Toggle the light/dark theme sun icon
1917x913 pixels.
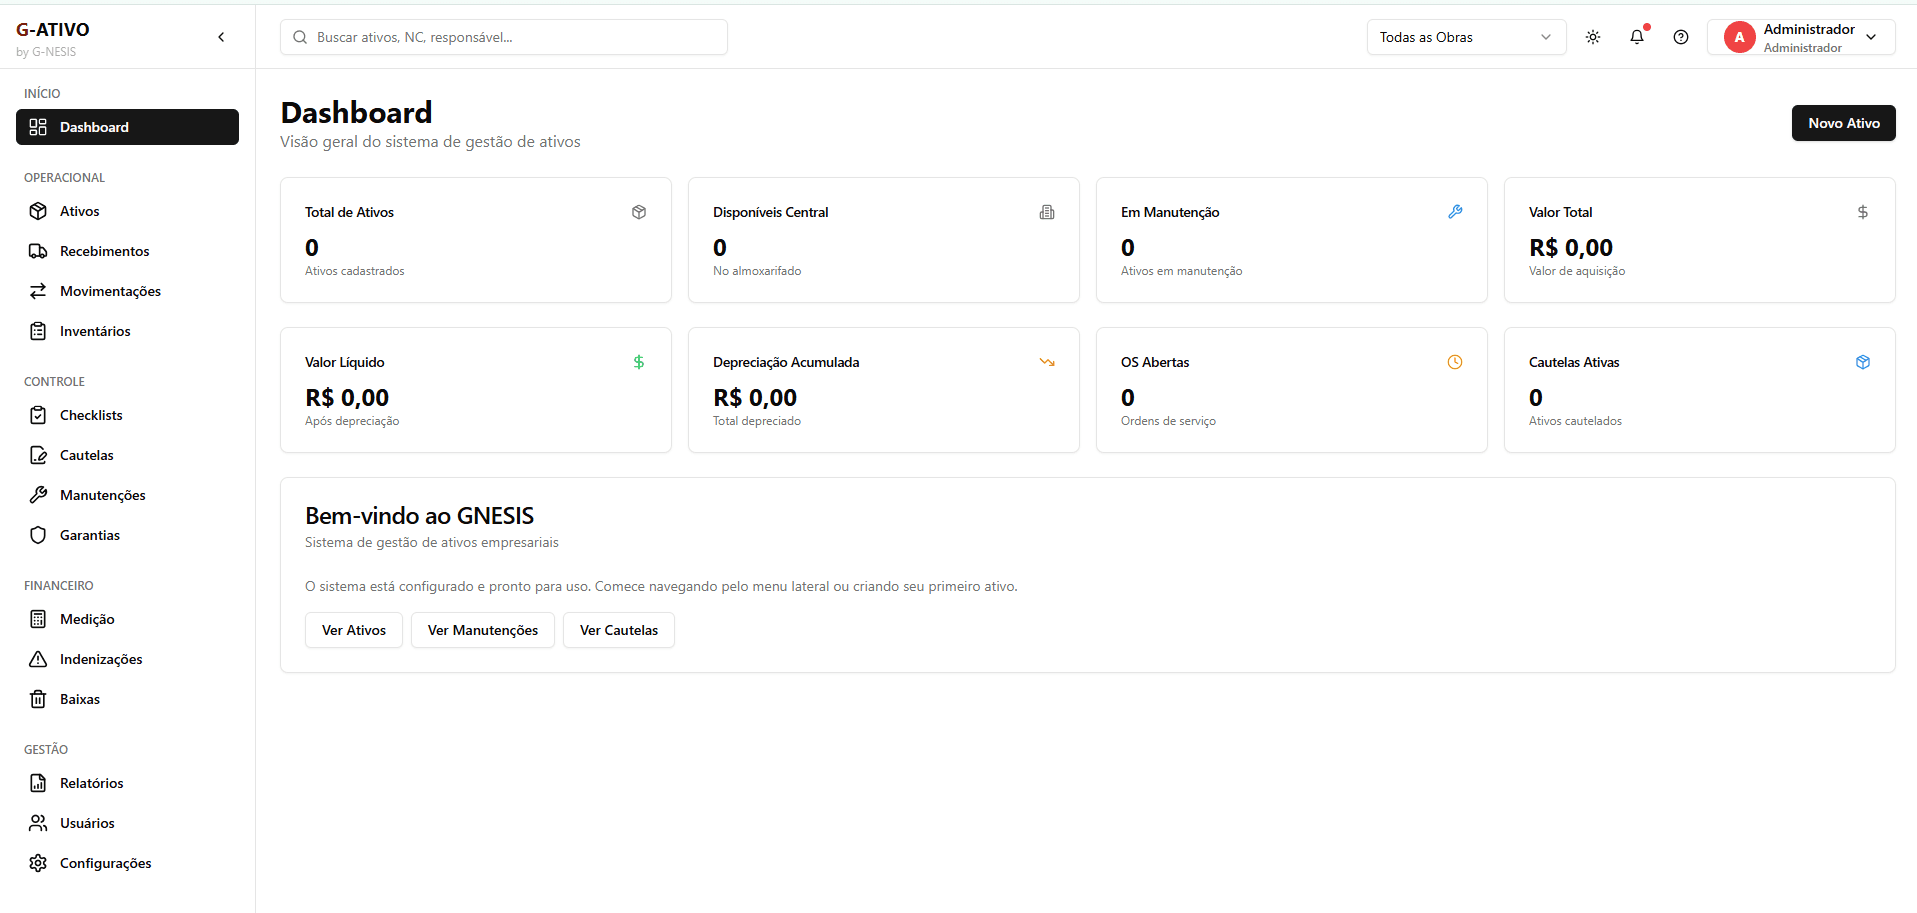point(1593,37)
